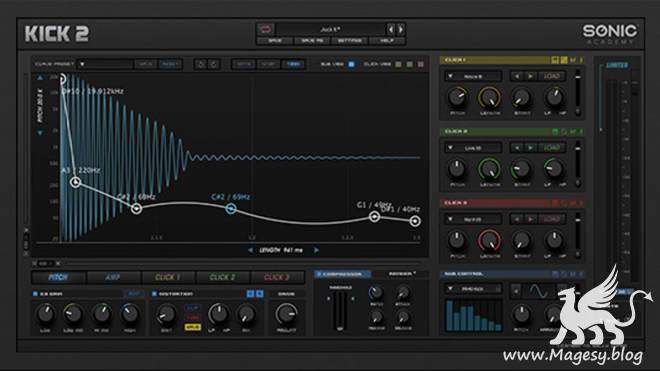The image size is (660, 371).
Task: Toggle green Click View square
Action: pyautogui.click(x=409, y=64)
